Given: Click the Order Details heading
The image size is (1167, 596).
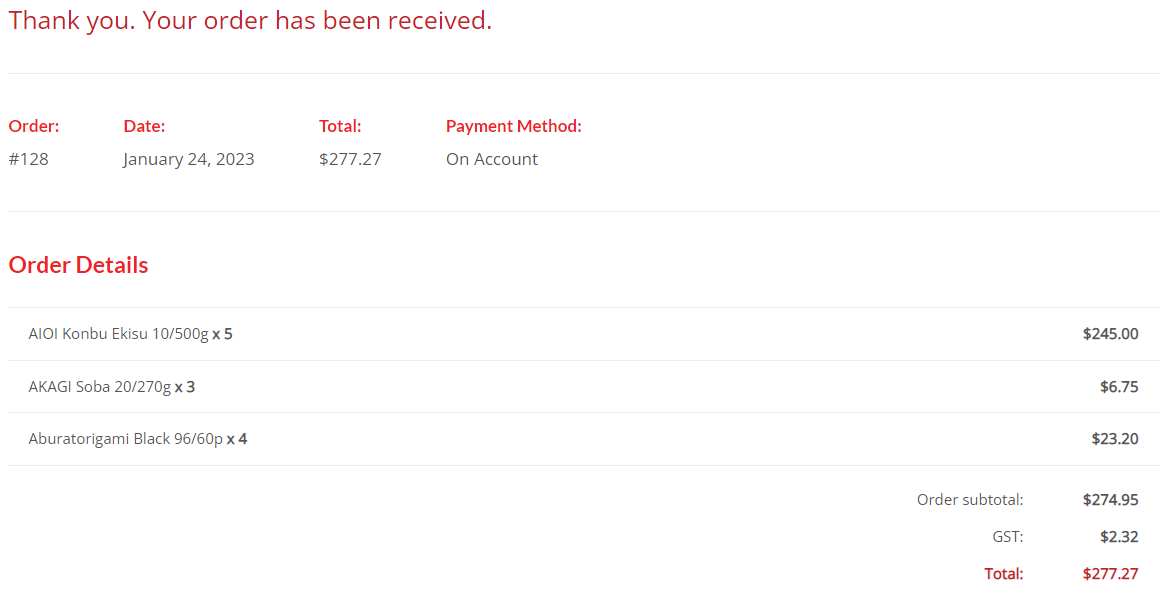Looking at the screenshot, I should [78, 265].
